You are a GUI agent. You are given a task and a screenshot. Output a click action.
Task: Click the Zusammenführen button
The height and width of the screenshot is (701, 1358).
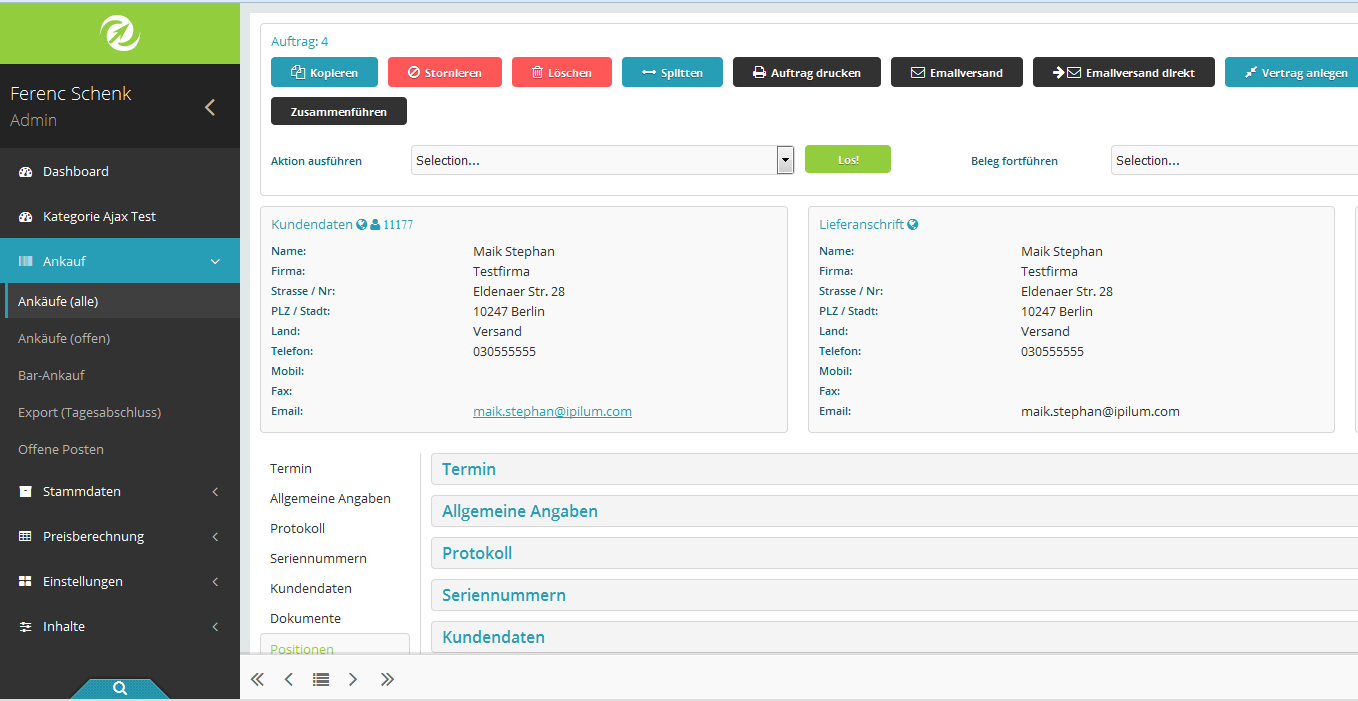click(339, 111)
